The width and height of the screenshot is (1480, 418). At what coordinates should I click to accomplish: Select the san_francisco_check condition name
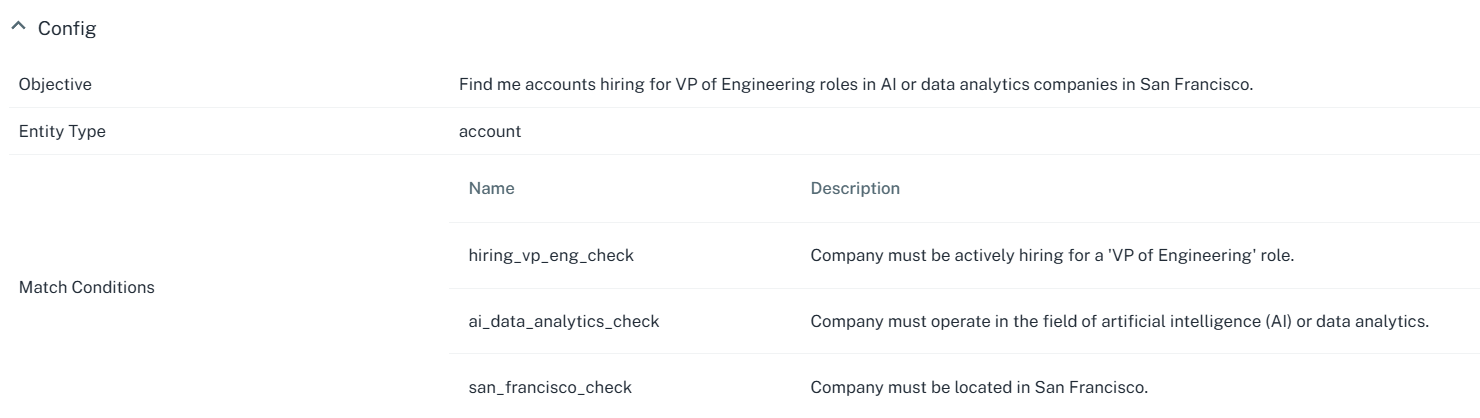pos(550,387)
